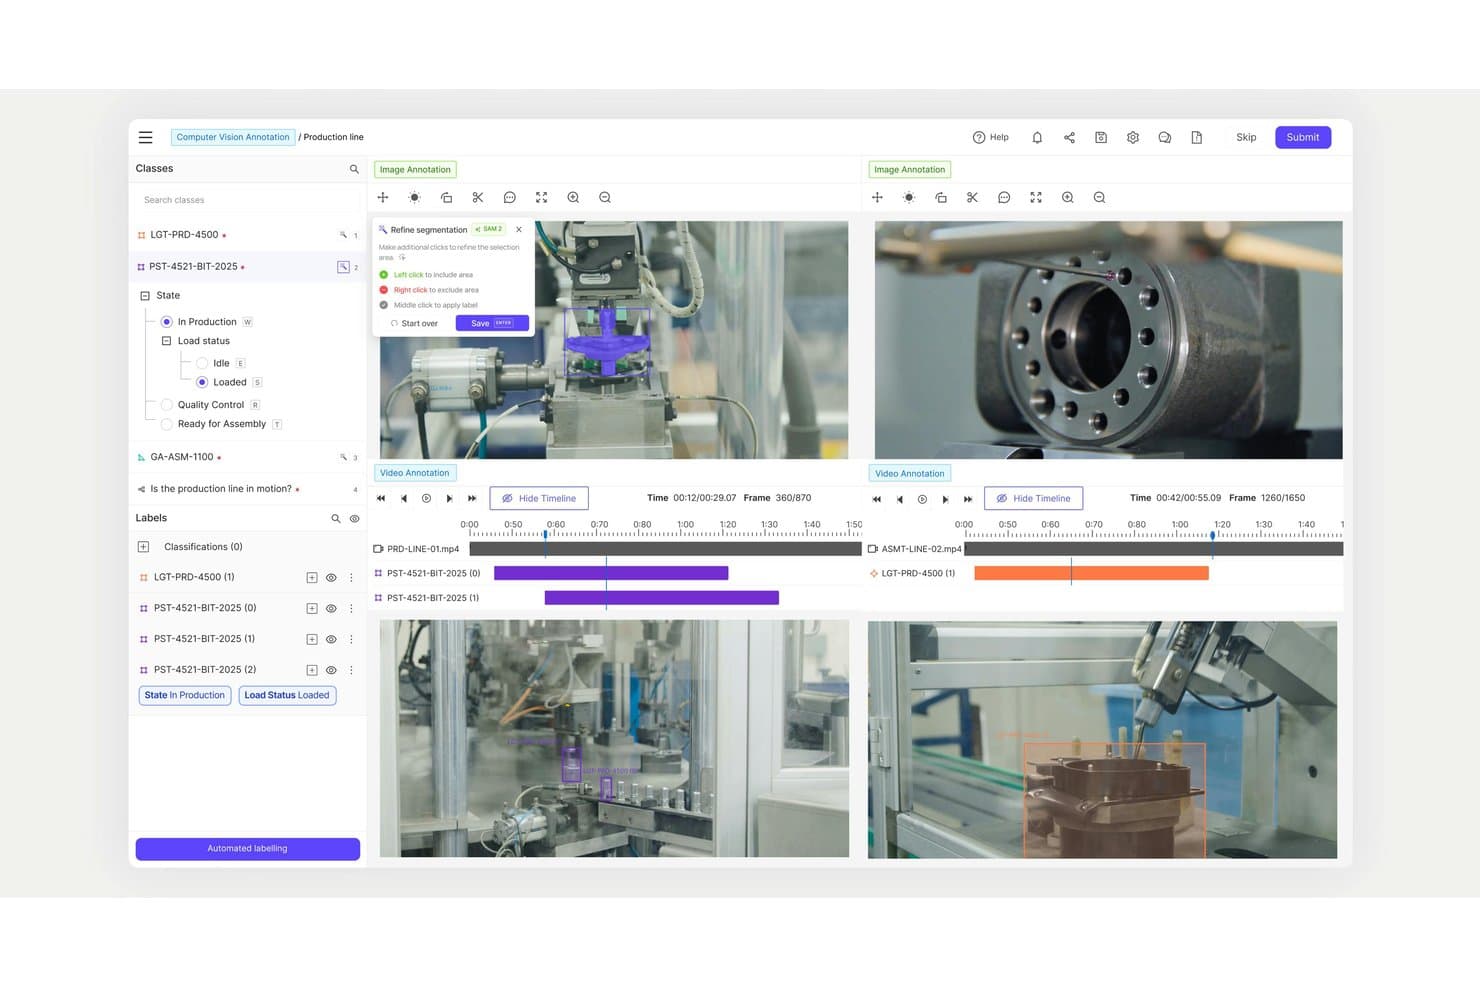Select the move/pan tool in the right image toolbar
Viewport: 1480px width, 987px height.
click(877, 198)
